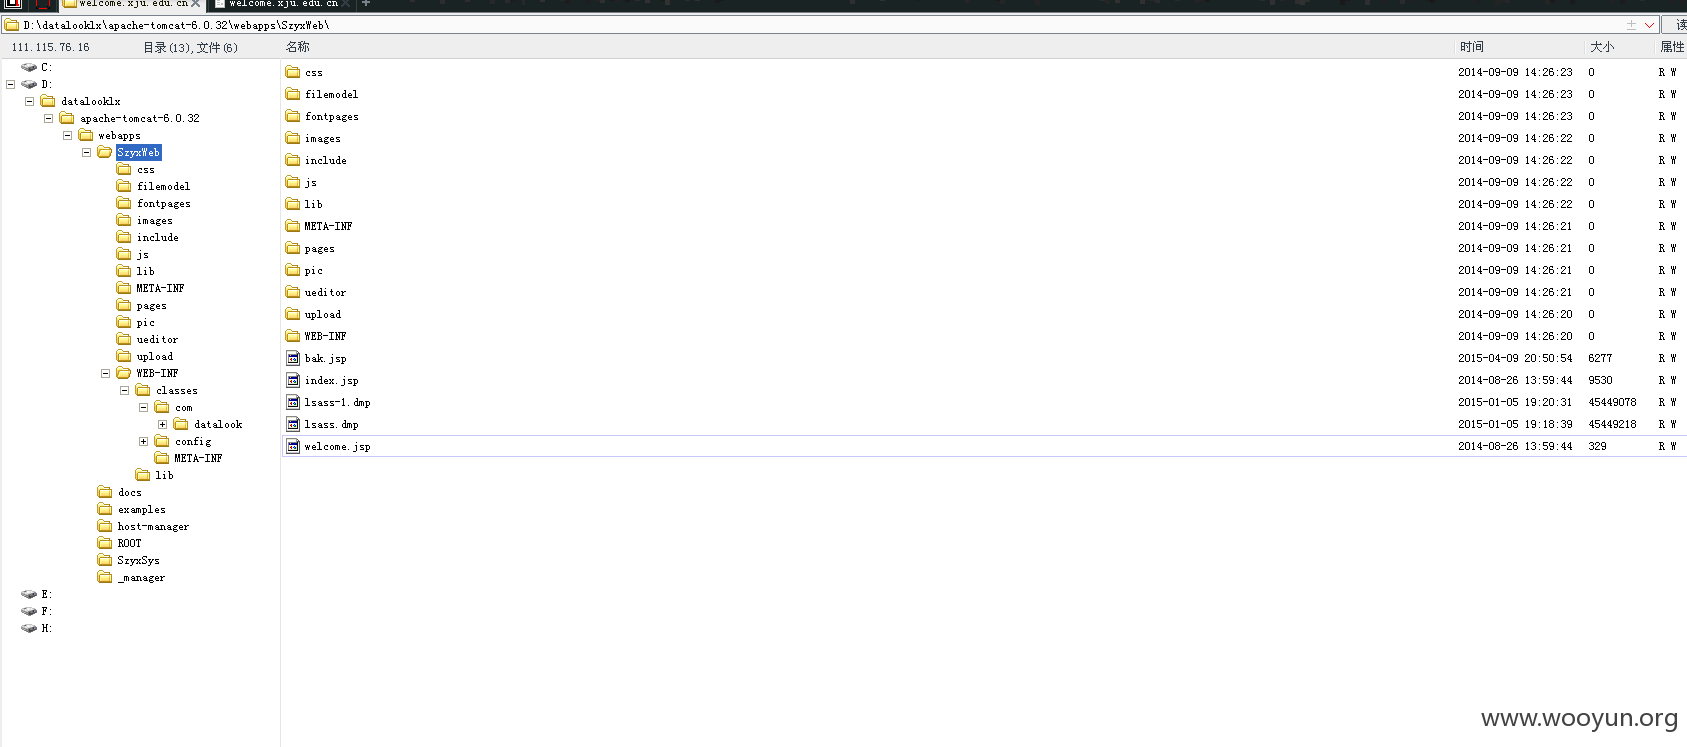Select the WEB-INF folder icon in file list

[x=293, y=336]
